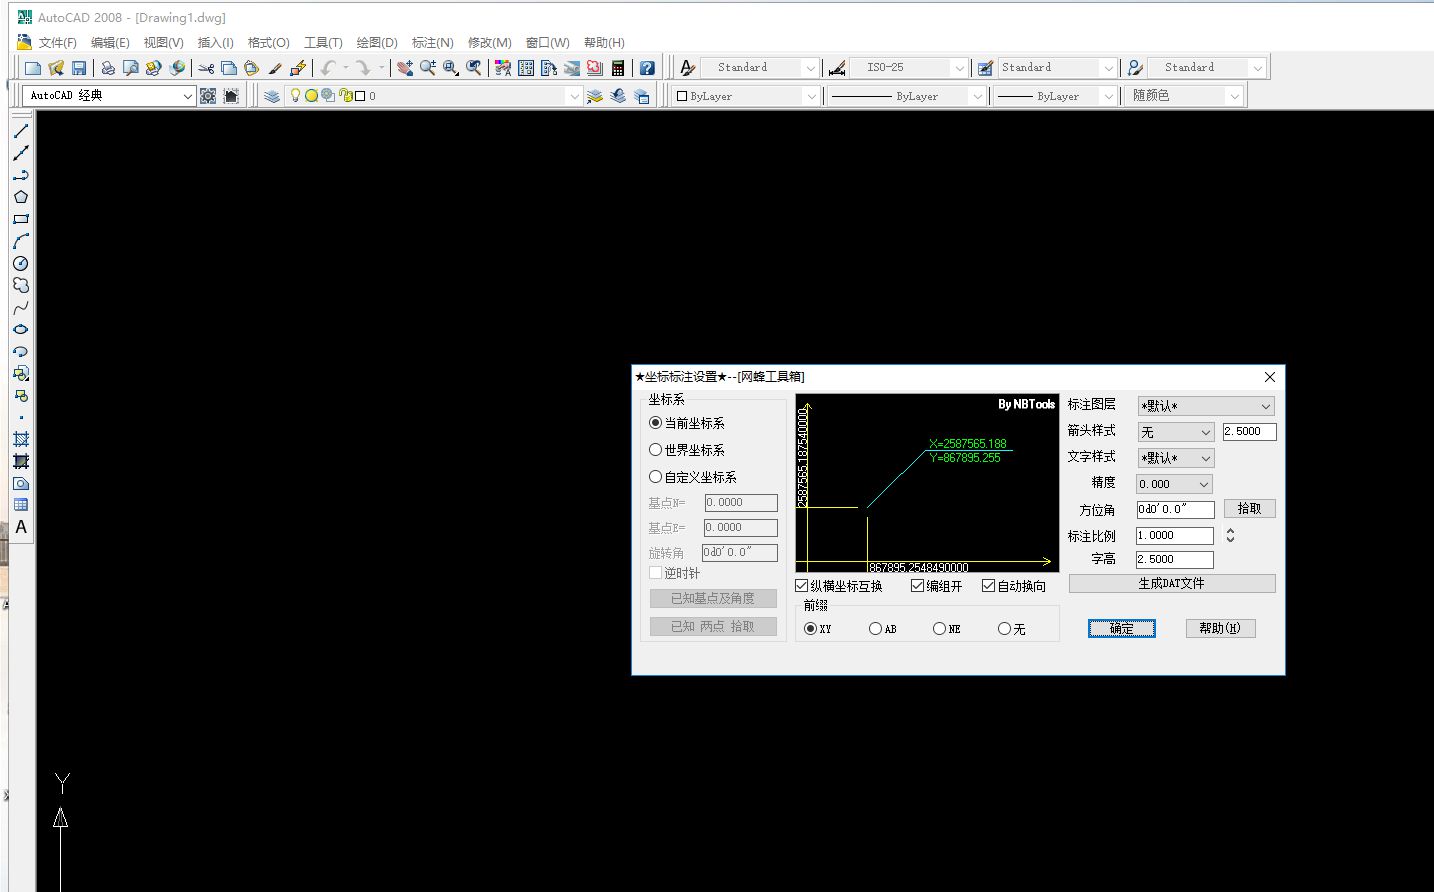Screen dimensions: 1434x892
Task: Select the Arc draw tool
Action: click(20, 241)
